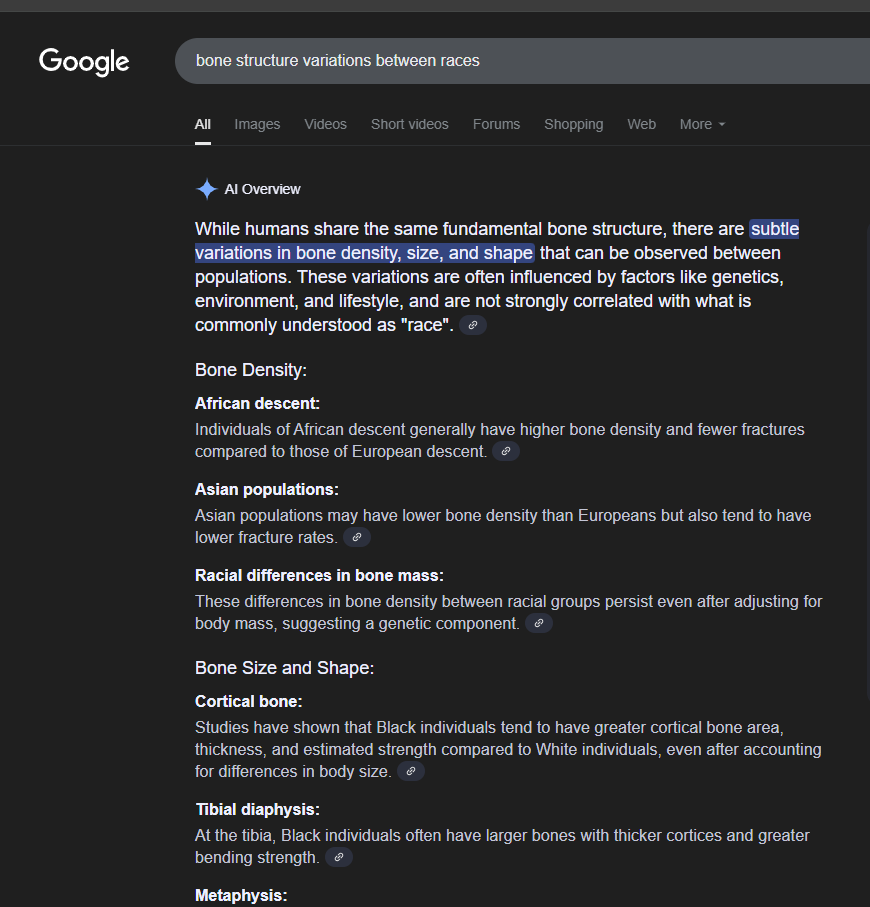Open source link icon after Tibial diaphysis text
The height and width of the screenshot is (907, 870).
point(339,857)
